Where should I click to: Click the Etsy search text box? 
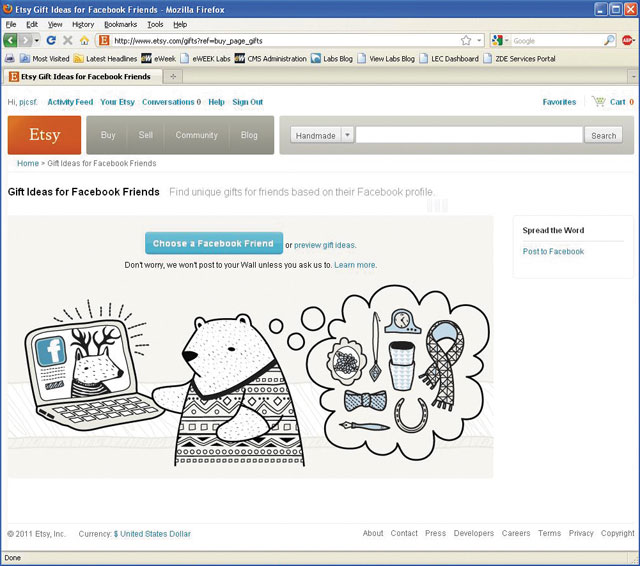tap(469, 135)
